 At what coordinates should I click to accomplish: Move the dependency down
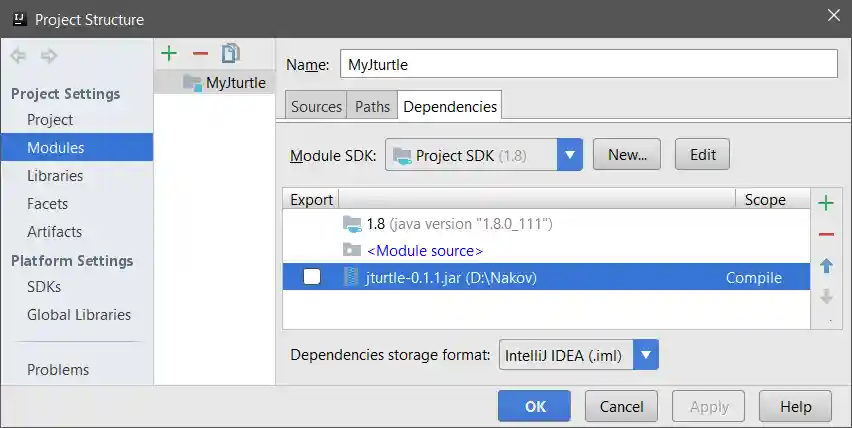826,297
